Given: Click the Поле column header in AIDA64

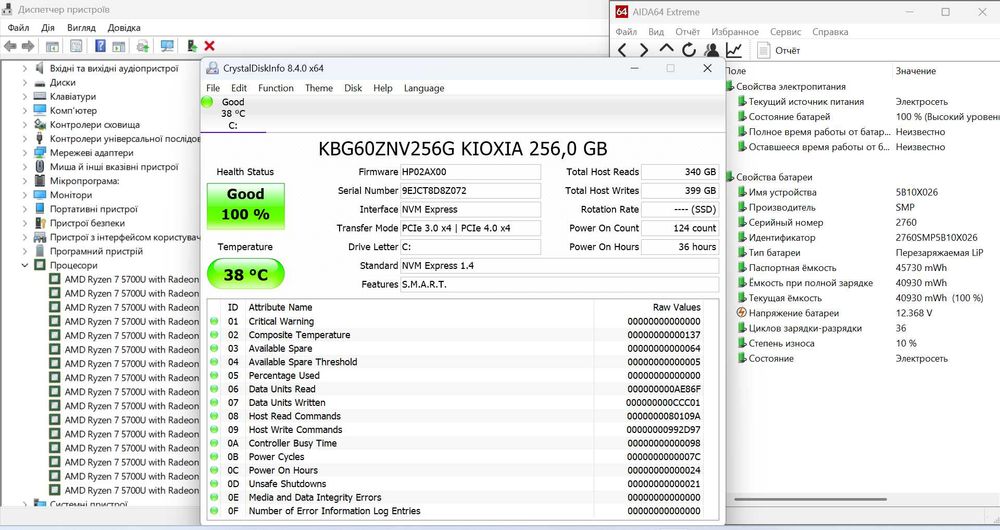Looking at the screenshot, I should pyautogui.click(x=735, y=71).
